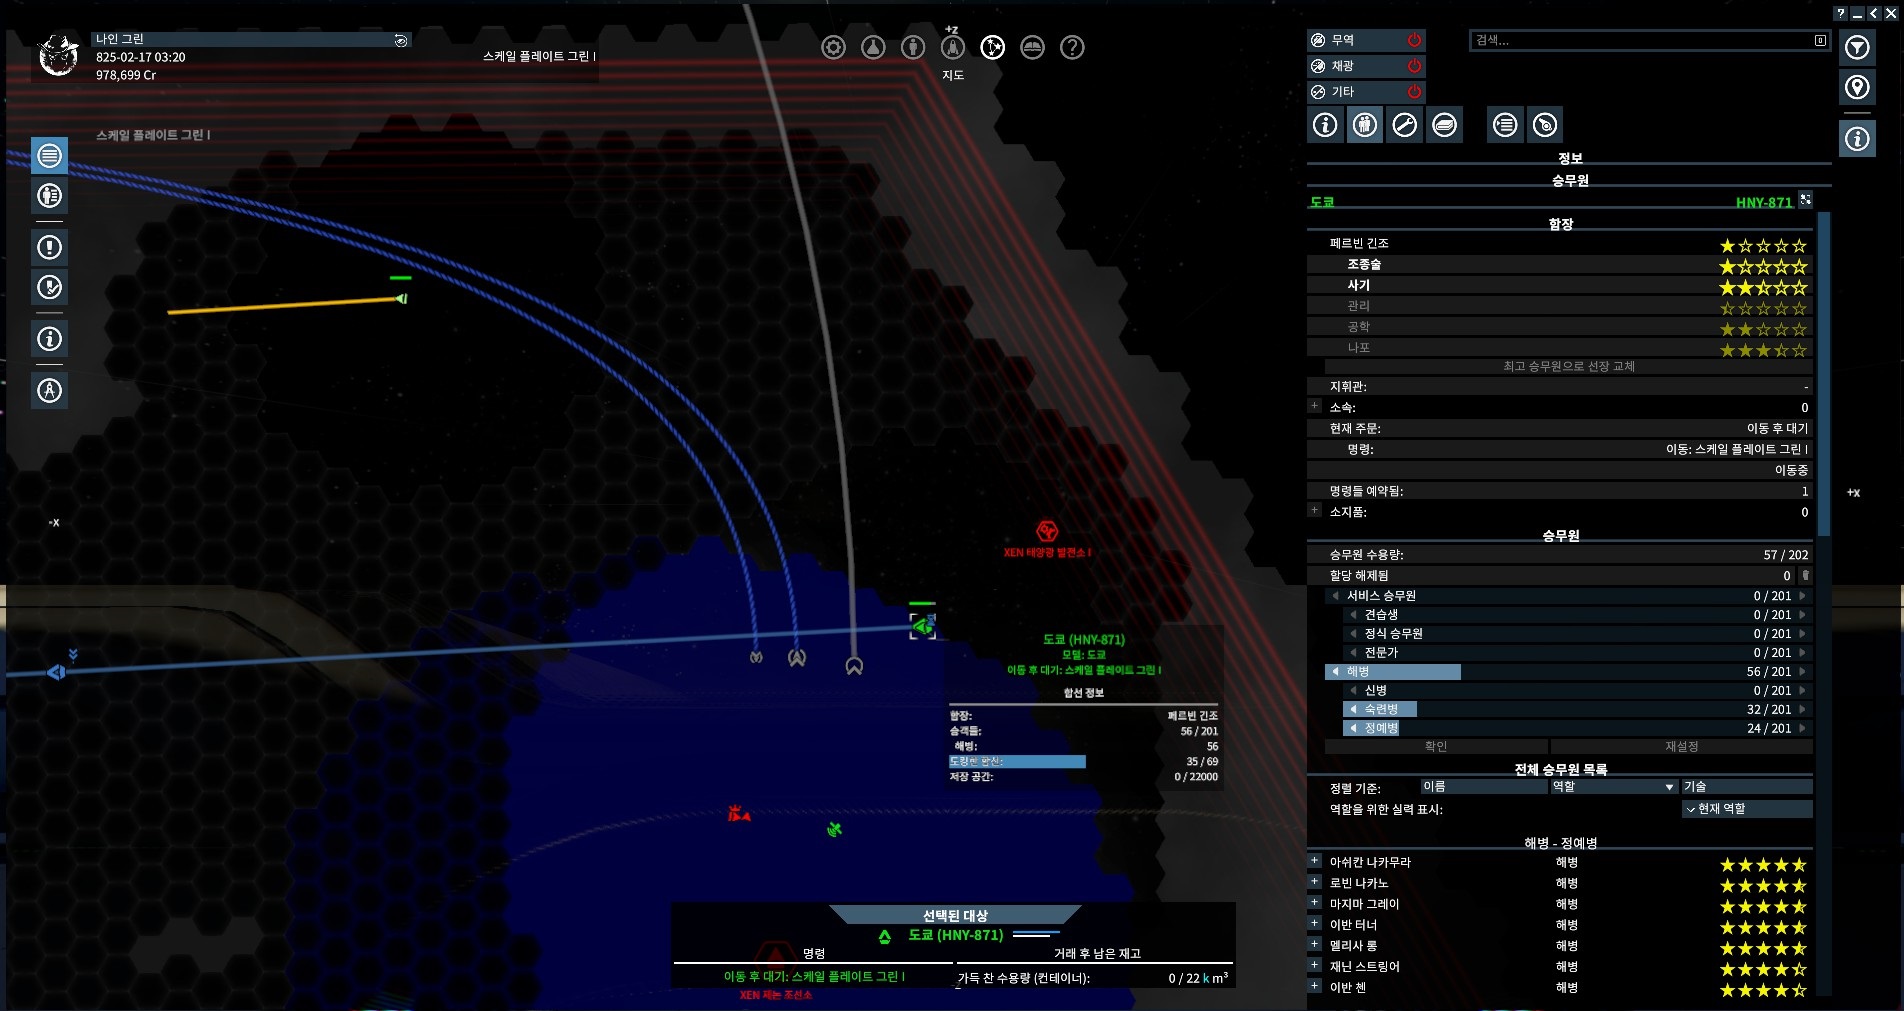This screenshot has height=1011, width=1904.
Task: Click the captain name 페르빈 긴조
Action: pyautogui.click(x=1359, y=243)
